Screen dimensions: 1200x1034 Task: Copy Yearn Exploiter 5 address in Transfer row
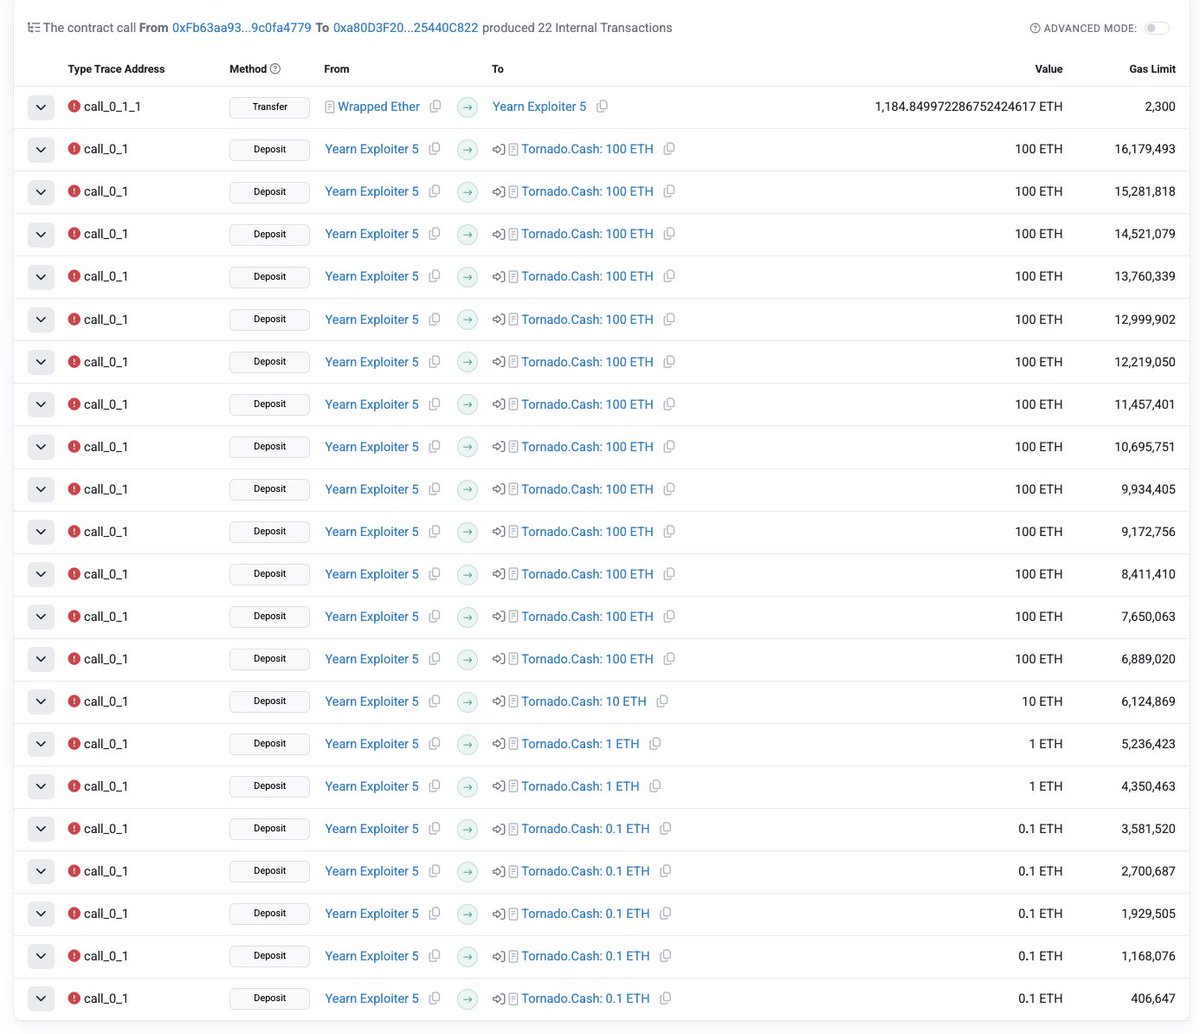[602, 107]
